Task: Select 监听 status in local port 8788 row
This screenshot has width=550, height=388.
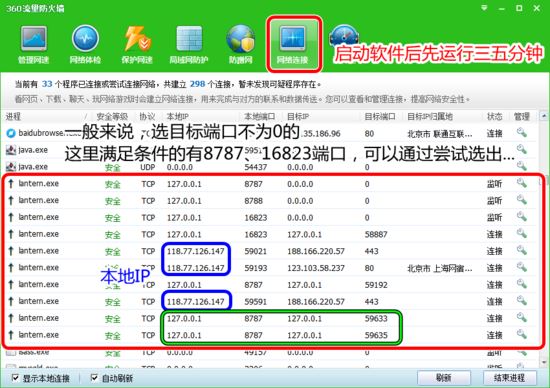Action: coord(495,201)
